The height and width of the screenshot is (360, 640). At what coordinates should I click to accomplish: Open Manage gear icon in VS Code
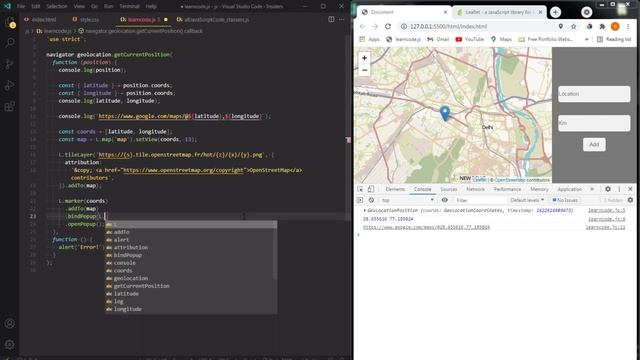pyautogui.click(x=10, y=344)
